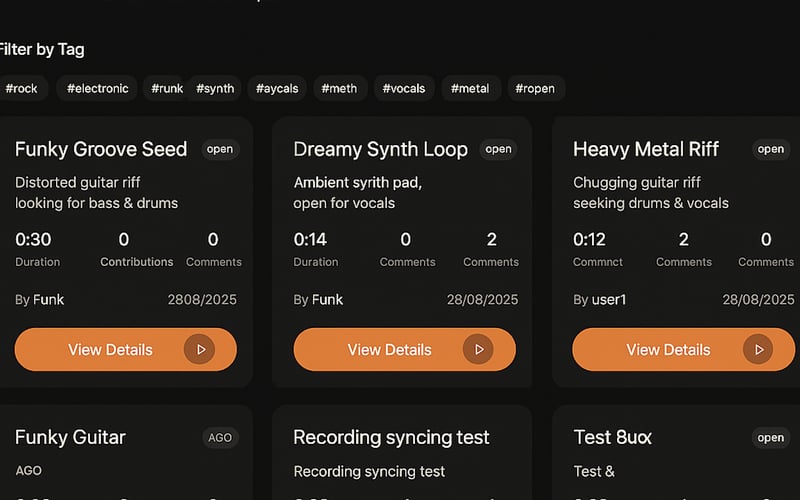Click author Funk on Dreamy Synth Loop

(x=328, y=299)
